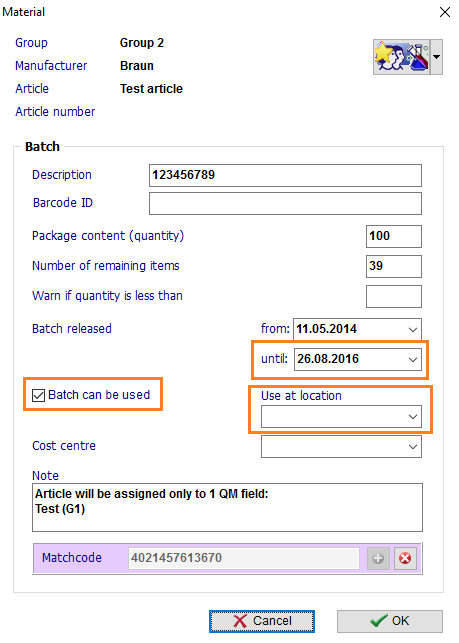Click the Number of remaining items field
The width and height of the screenshot is (459, 643).
tap(394, 267)
